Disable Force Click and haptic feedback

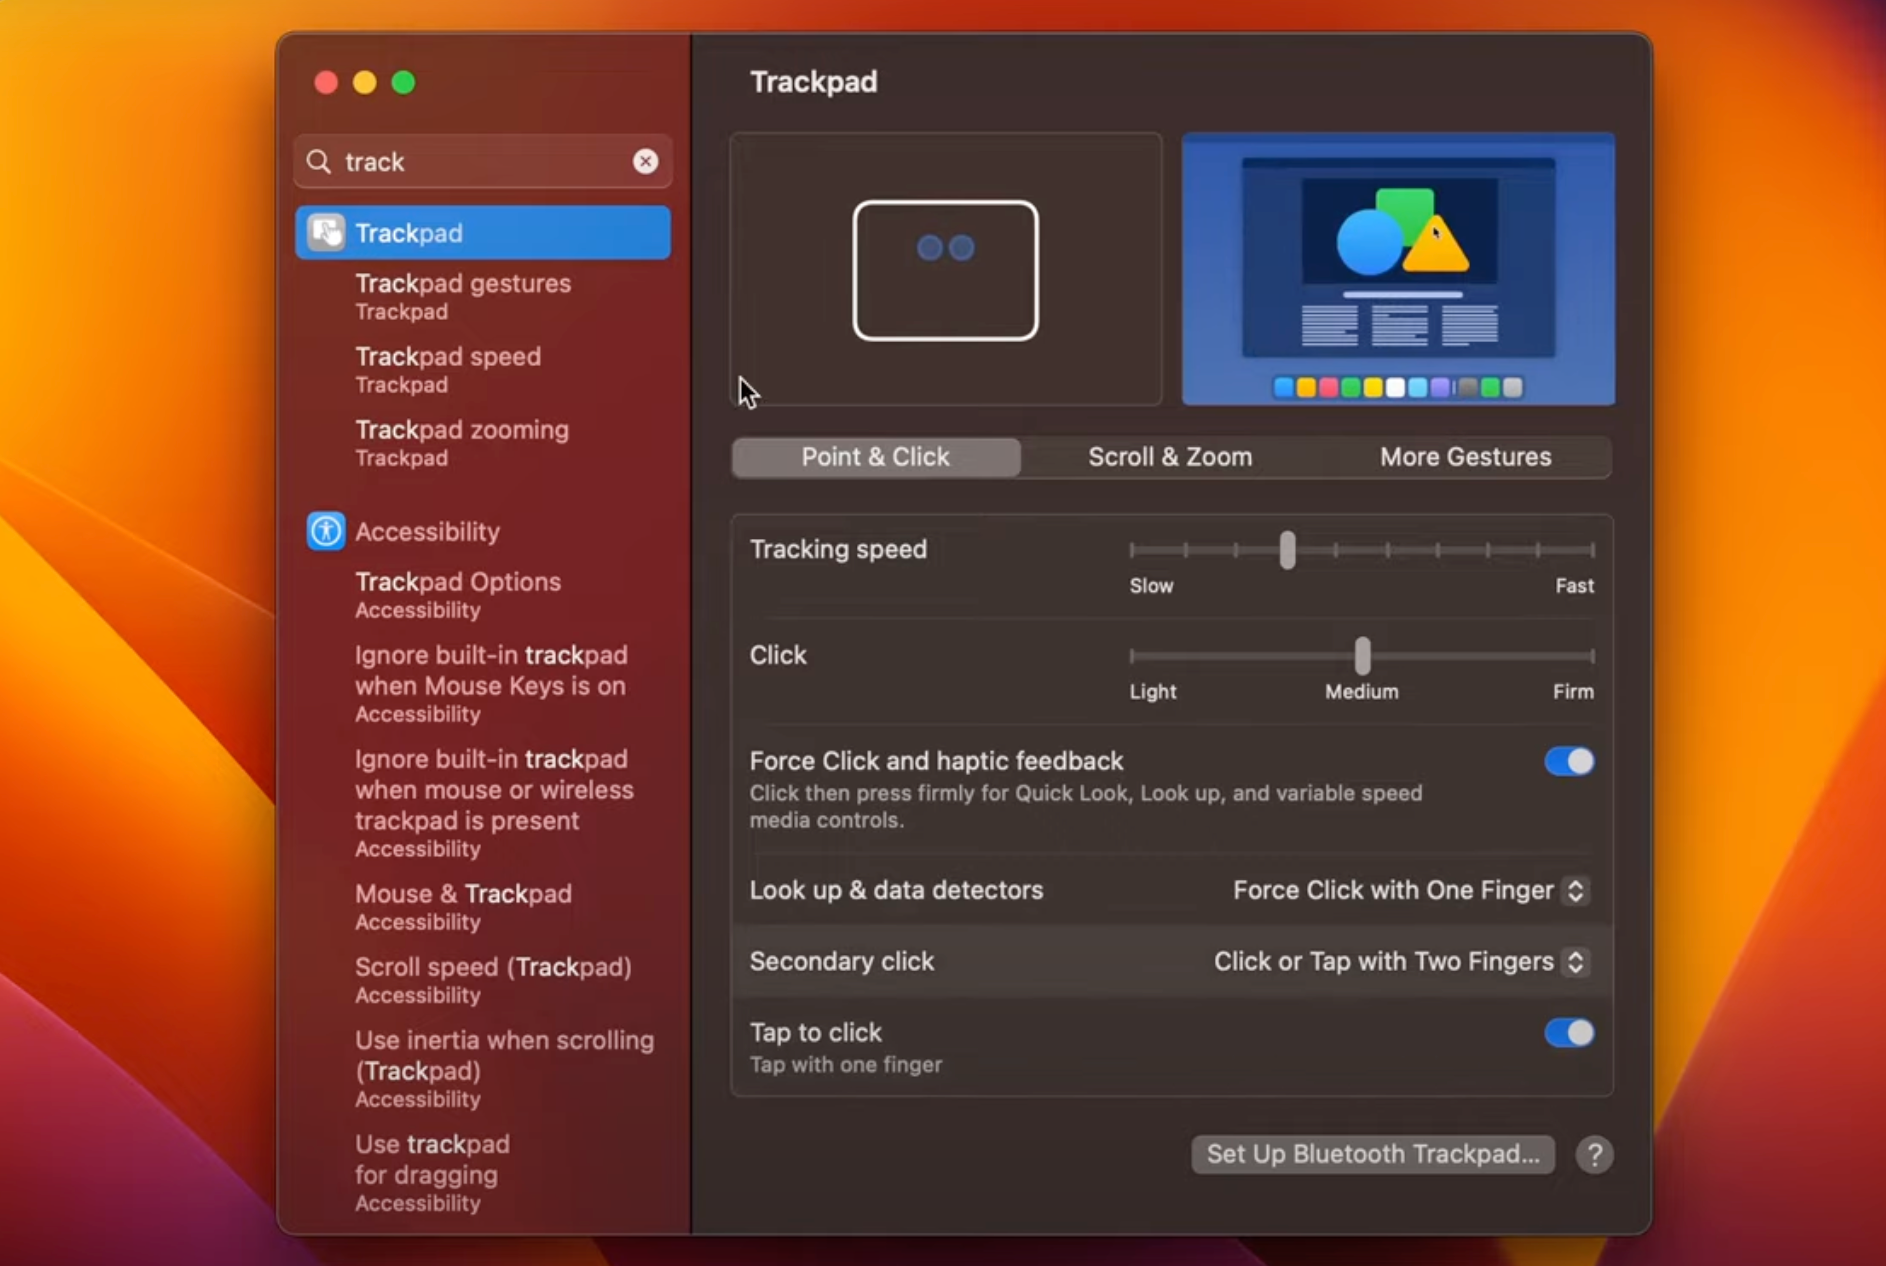tap(1567, 761)
